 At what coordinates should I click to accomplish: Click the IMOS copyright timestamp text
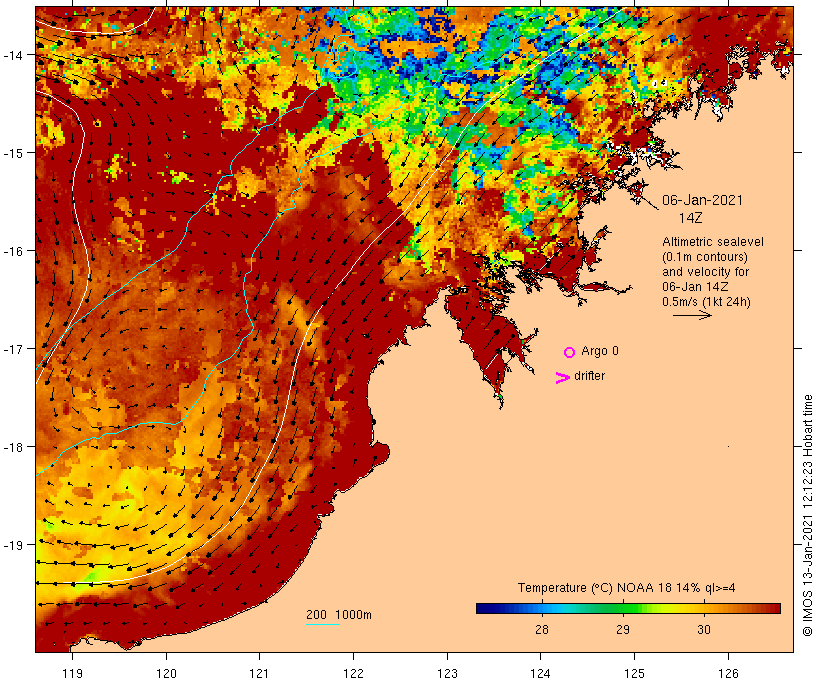click(x=807, y=515)
